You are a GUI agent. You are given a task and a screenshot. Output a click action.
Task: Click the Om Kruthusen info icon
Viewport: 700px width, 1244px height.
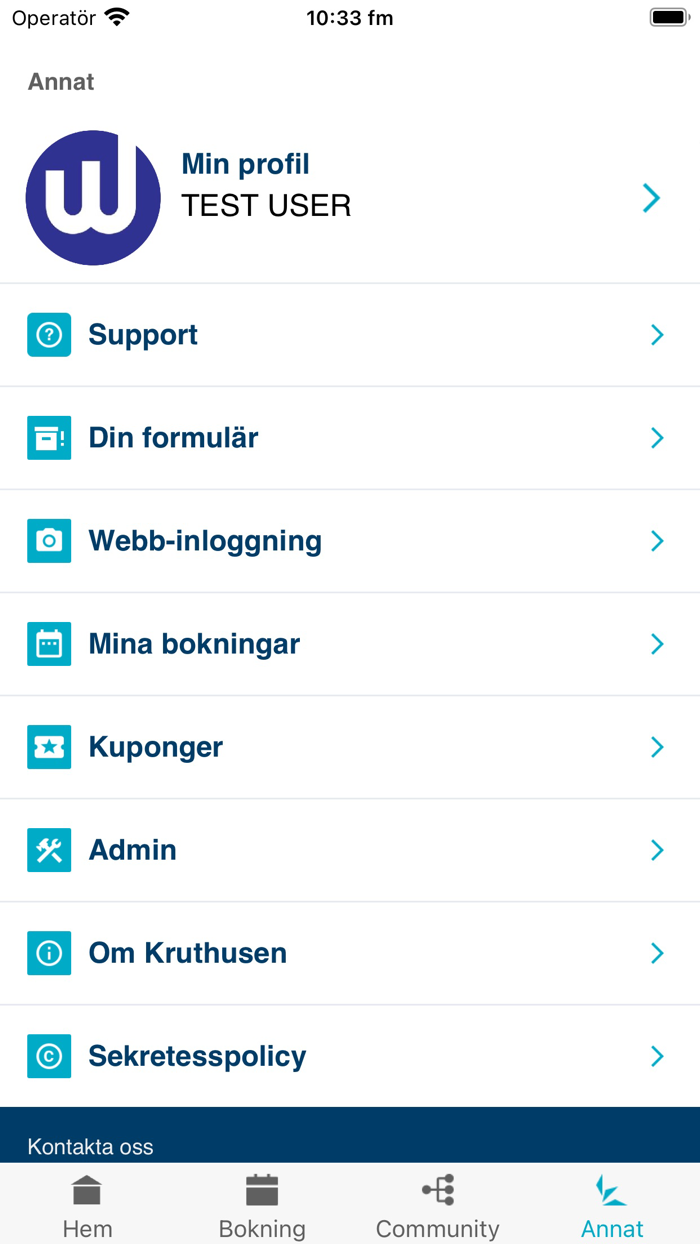click(49, 953)
